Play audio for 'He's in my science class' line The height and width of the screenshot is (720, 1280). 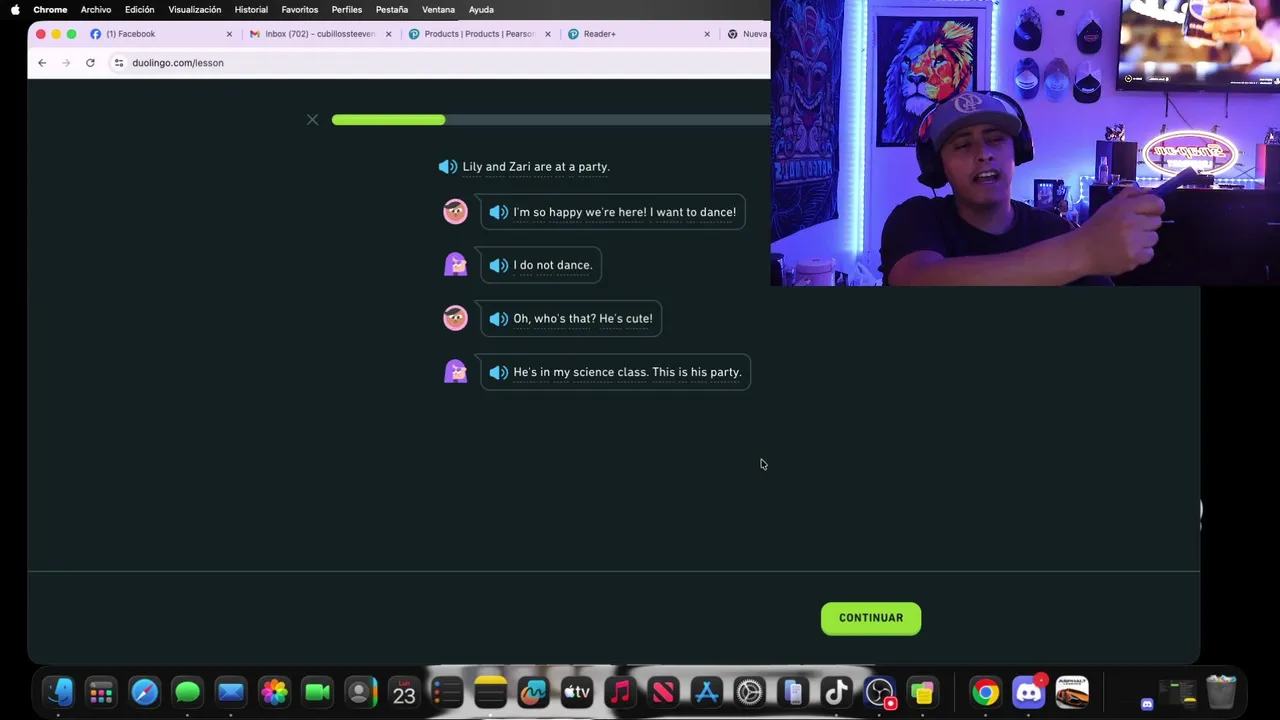(498, 372)
